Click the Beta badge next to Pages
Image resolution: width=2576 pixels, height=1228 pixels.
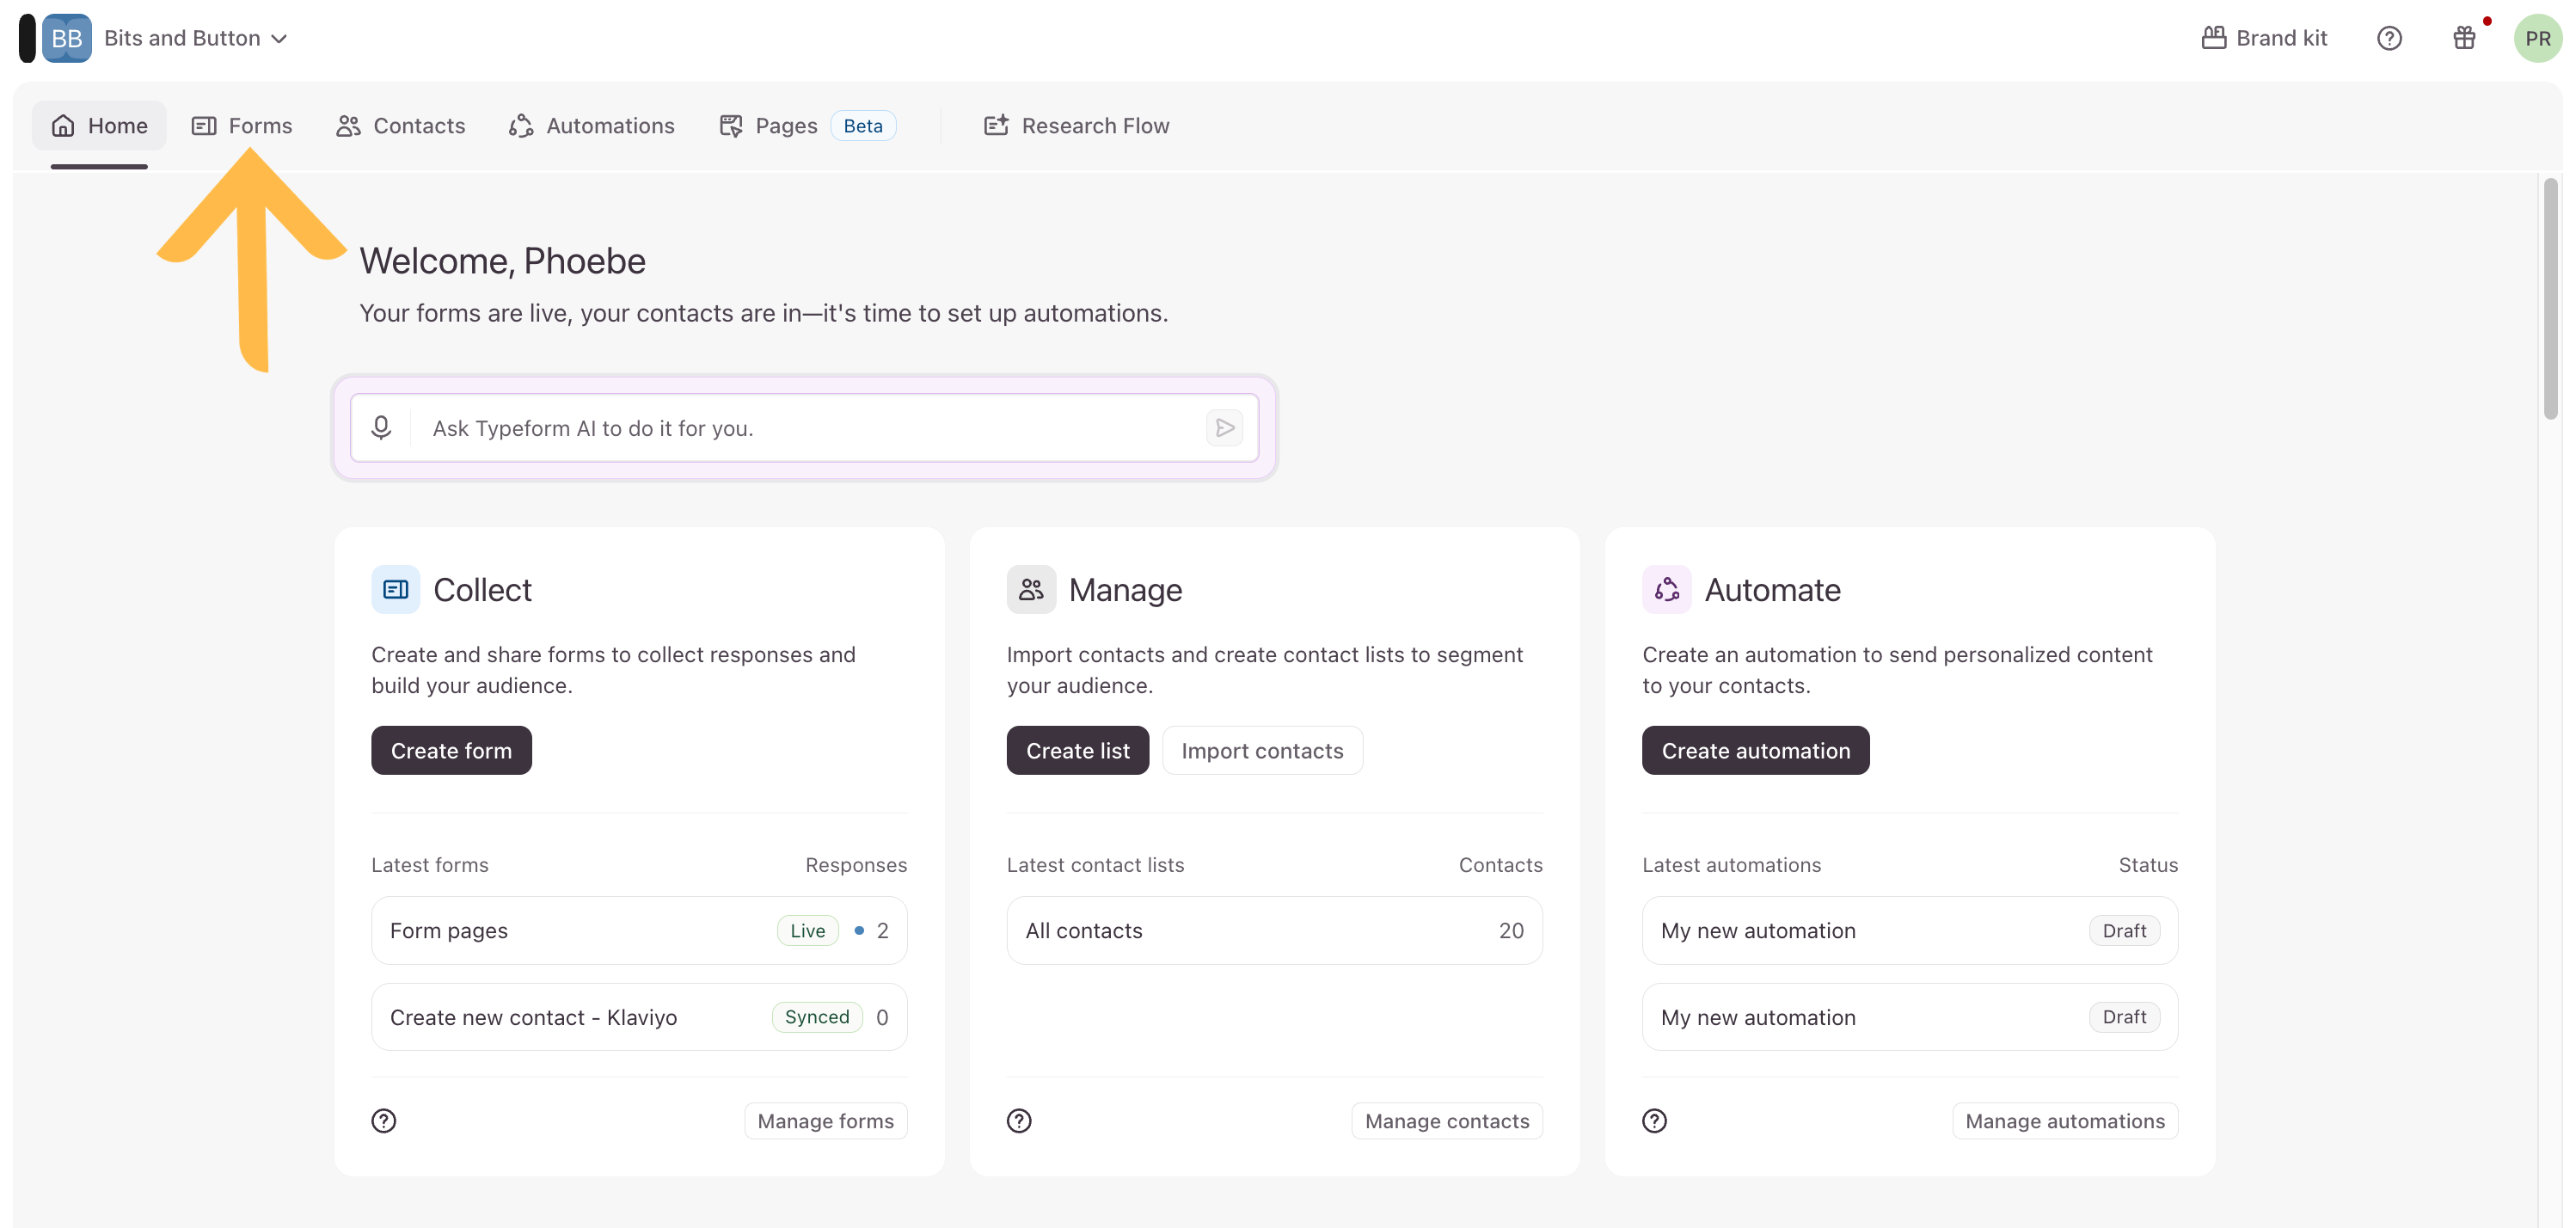[863, 125]
